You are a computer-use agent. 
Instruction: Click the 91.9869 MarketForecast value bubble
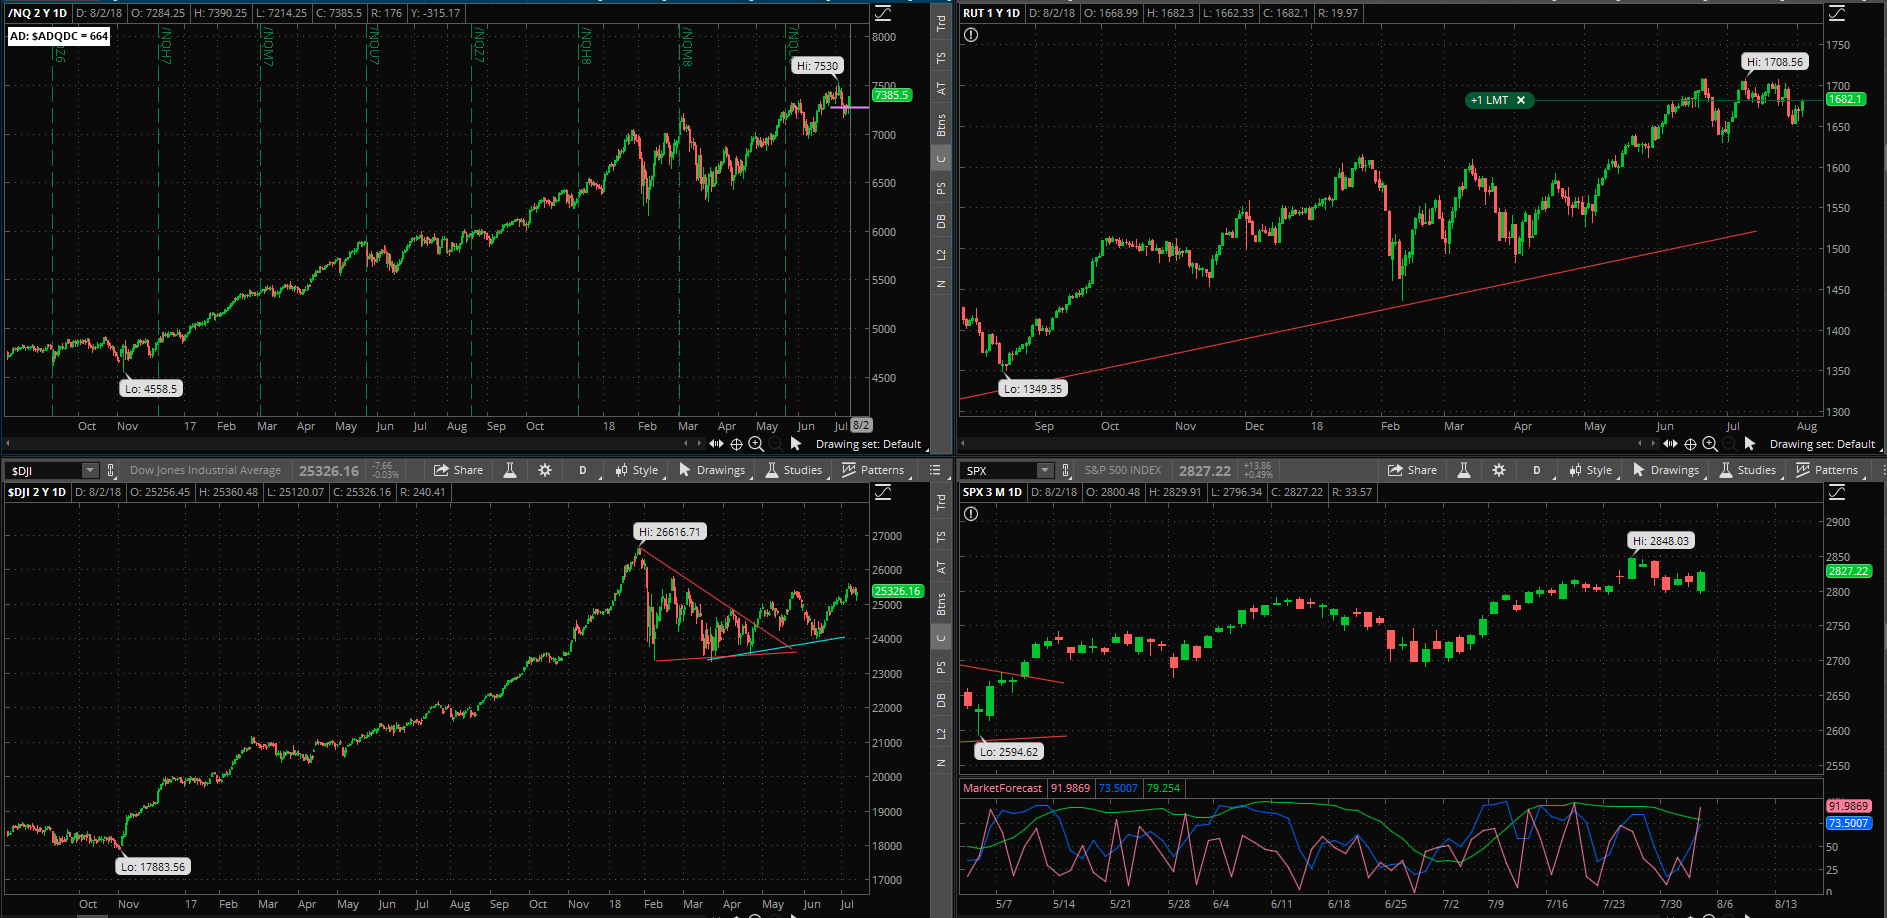coord(1848,806)
